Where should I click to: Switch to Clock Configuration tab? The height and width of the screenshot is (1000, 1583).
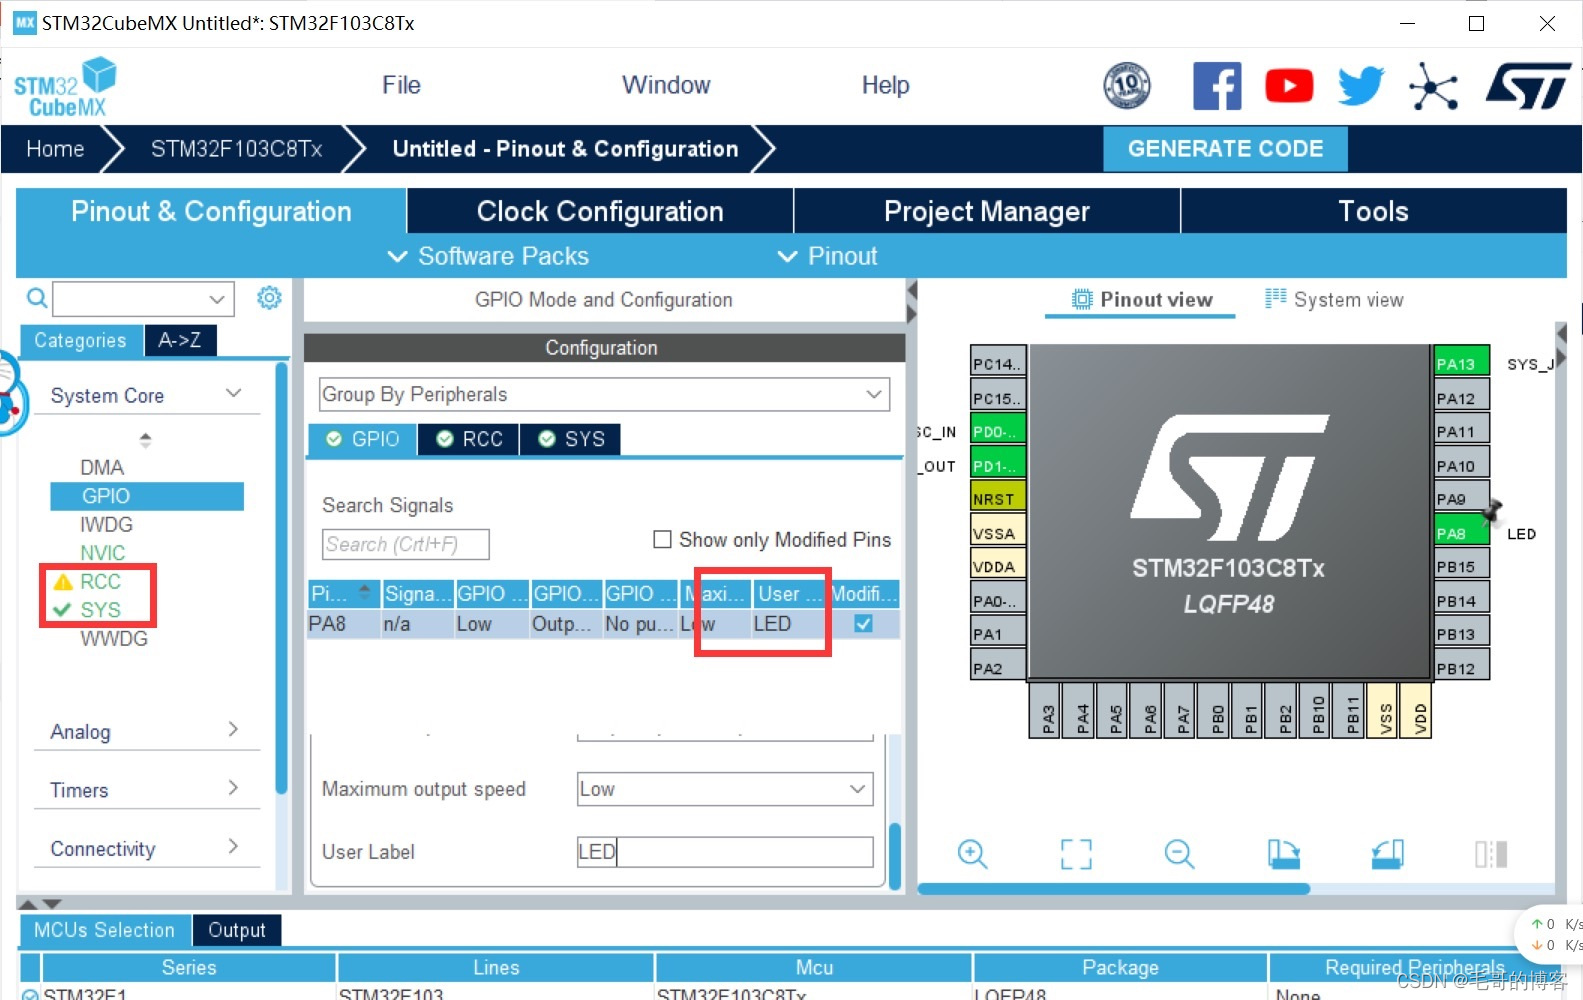pos(600,211)
